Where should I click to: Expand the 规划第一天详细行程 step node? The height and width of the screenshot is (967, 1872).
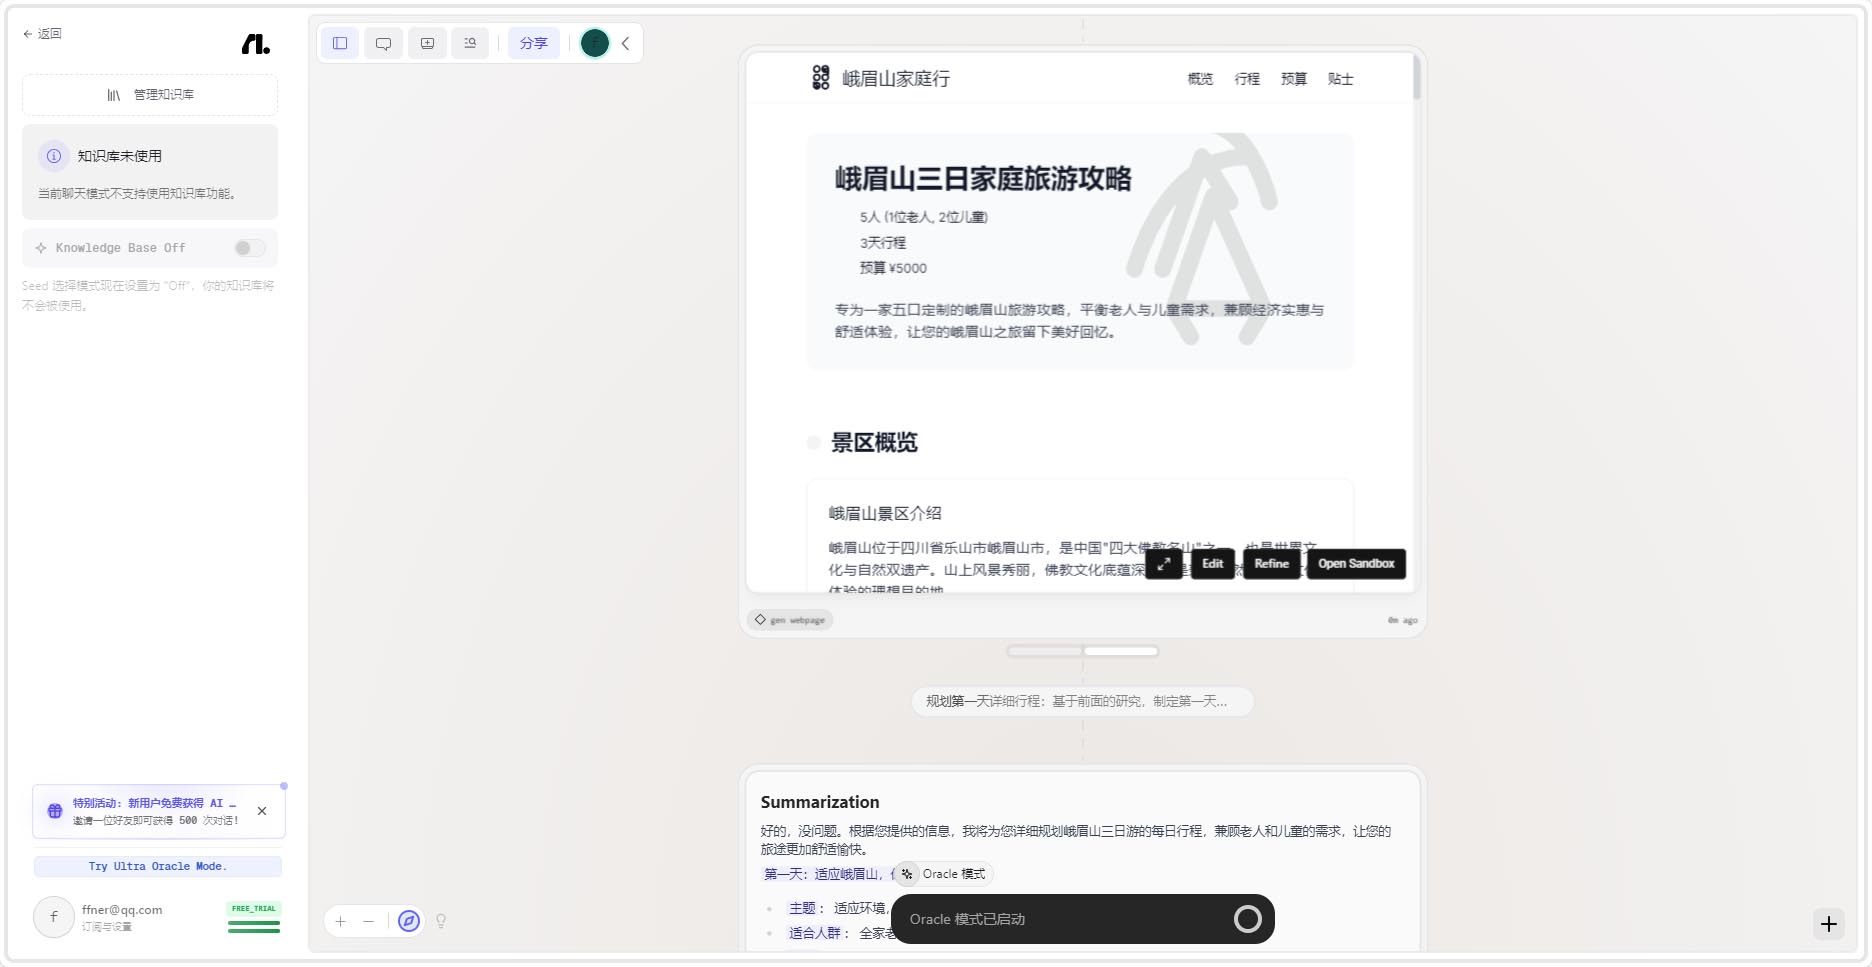[x=1082, y=701]
